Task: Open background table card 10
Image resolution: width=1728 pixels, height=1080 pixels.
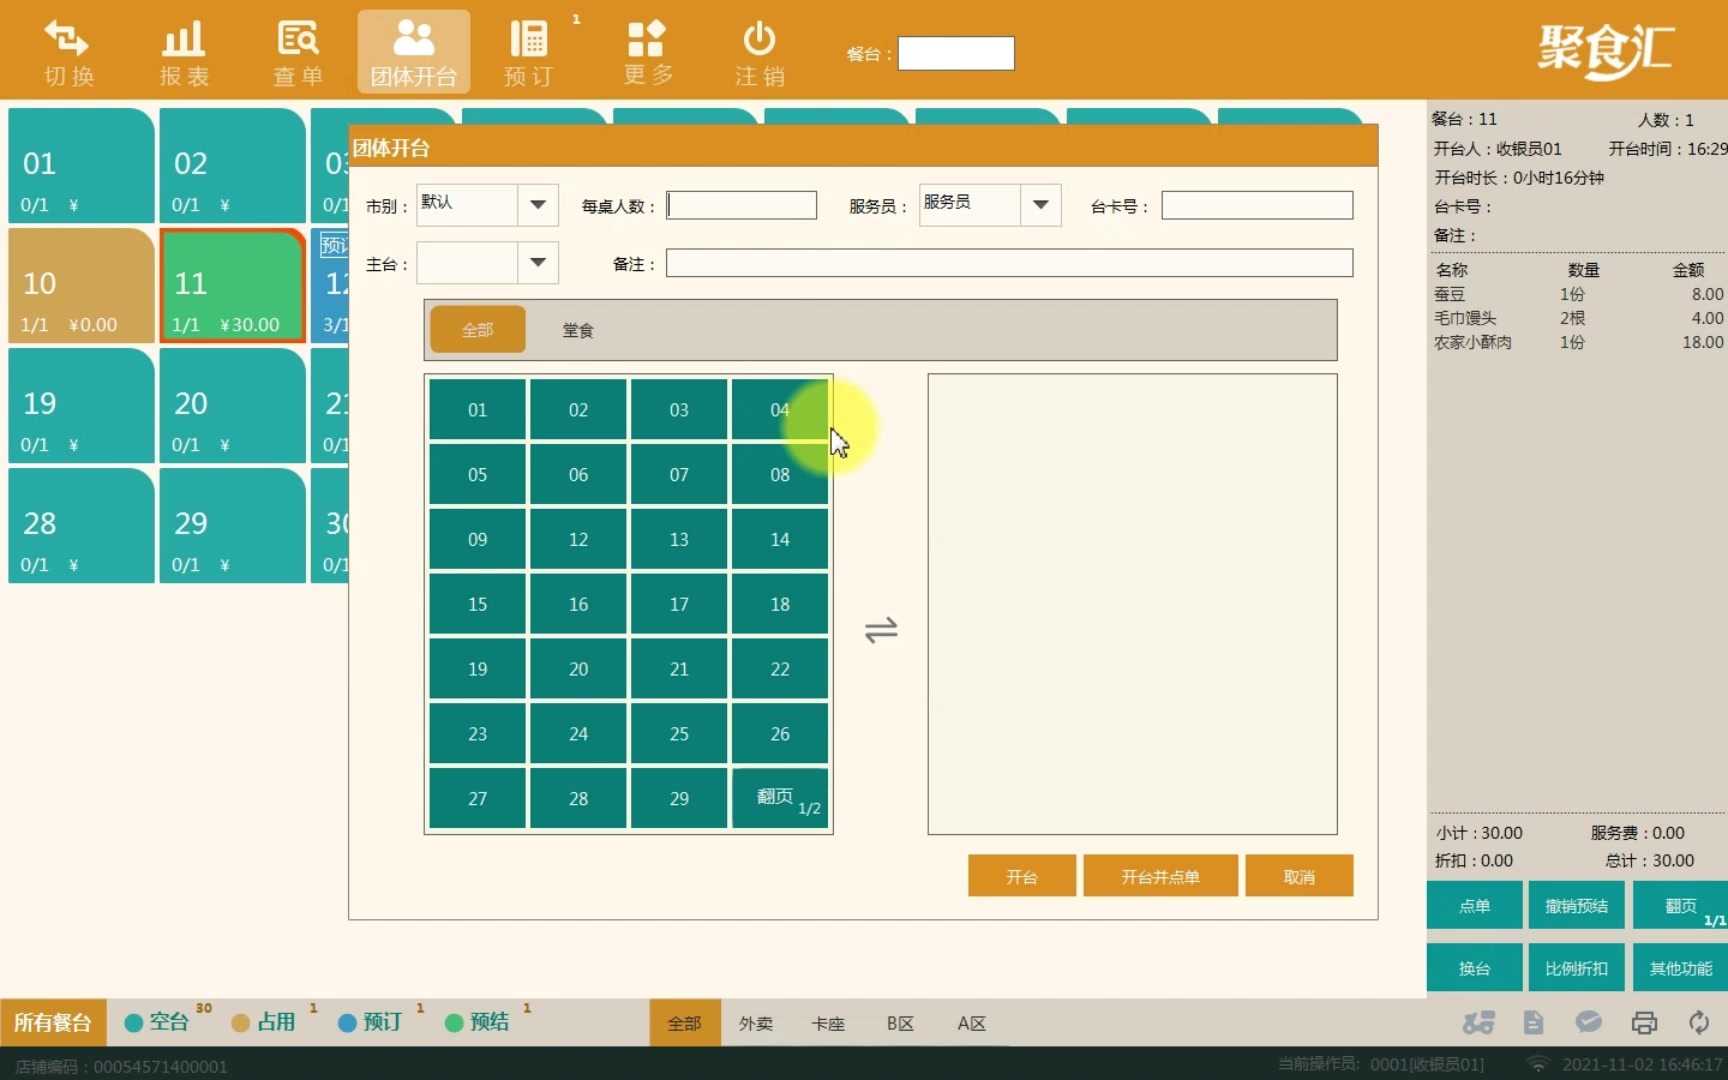Action: tap(82, 286)
